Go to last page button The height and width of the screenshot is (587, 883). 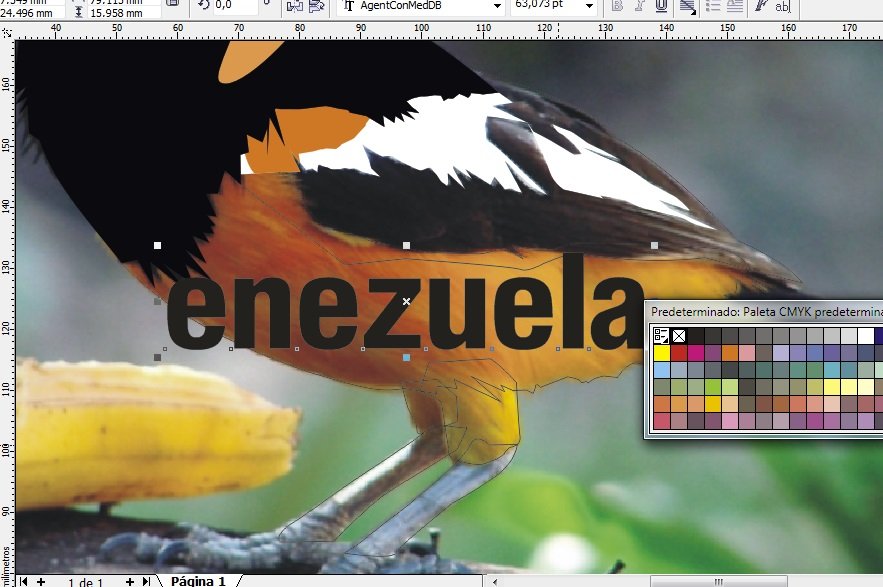(146, 581)
